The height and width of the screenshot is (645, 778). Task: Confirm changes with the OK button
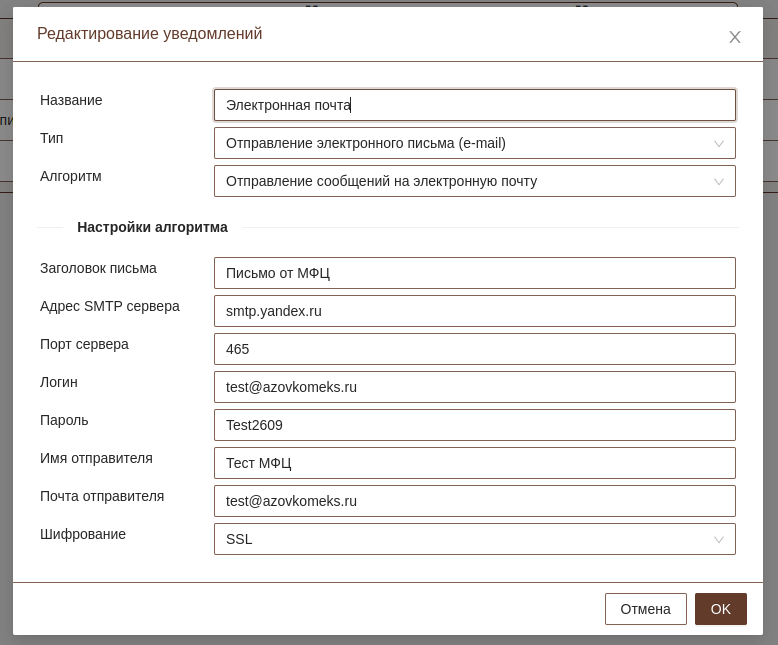(720, 609)
